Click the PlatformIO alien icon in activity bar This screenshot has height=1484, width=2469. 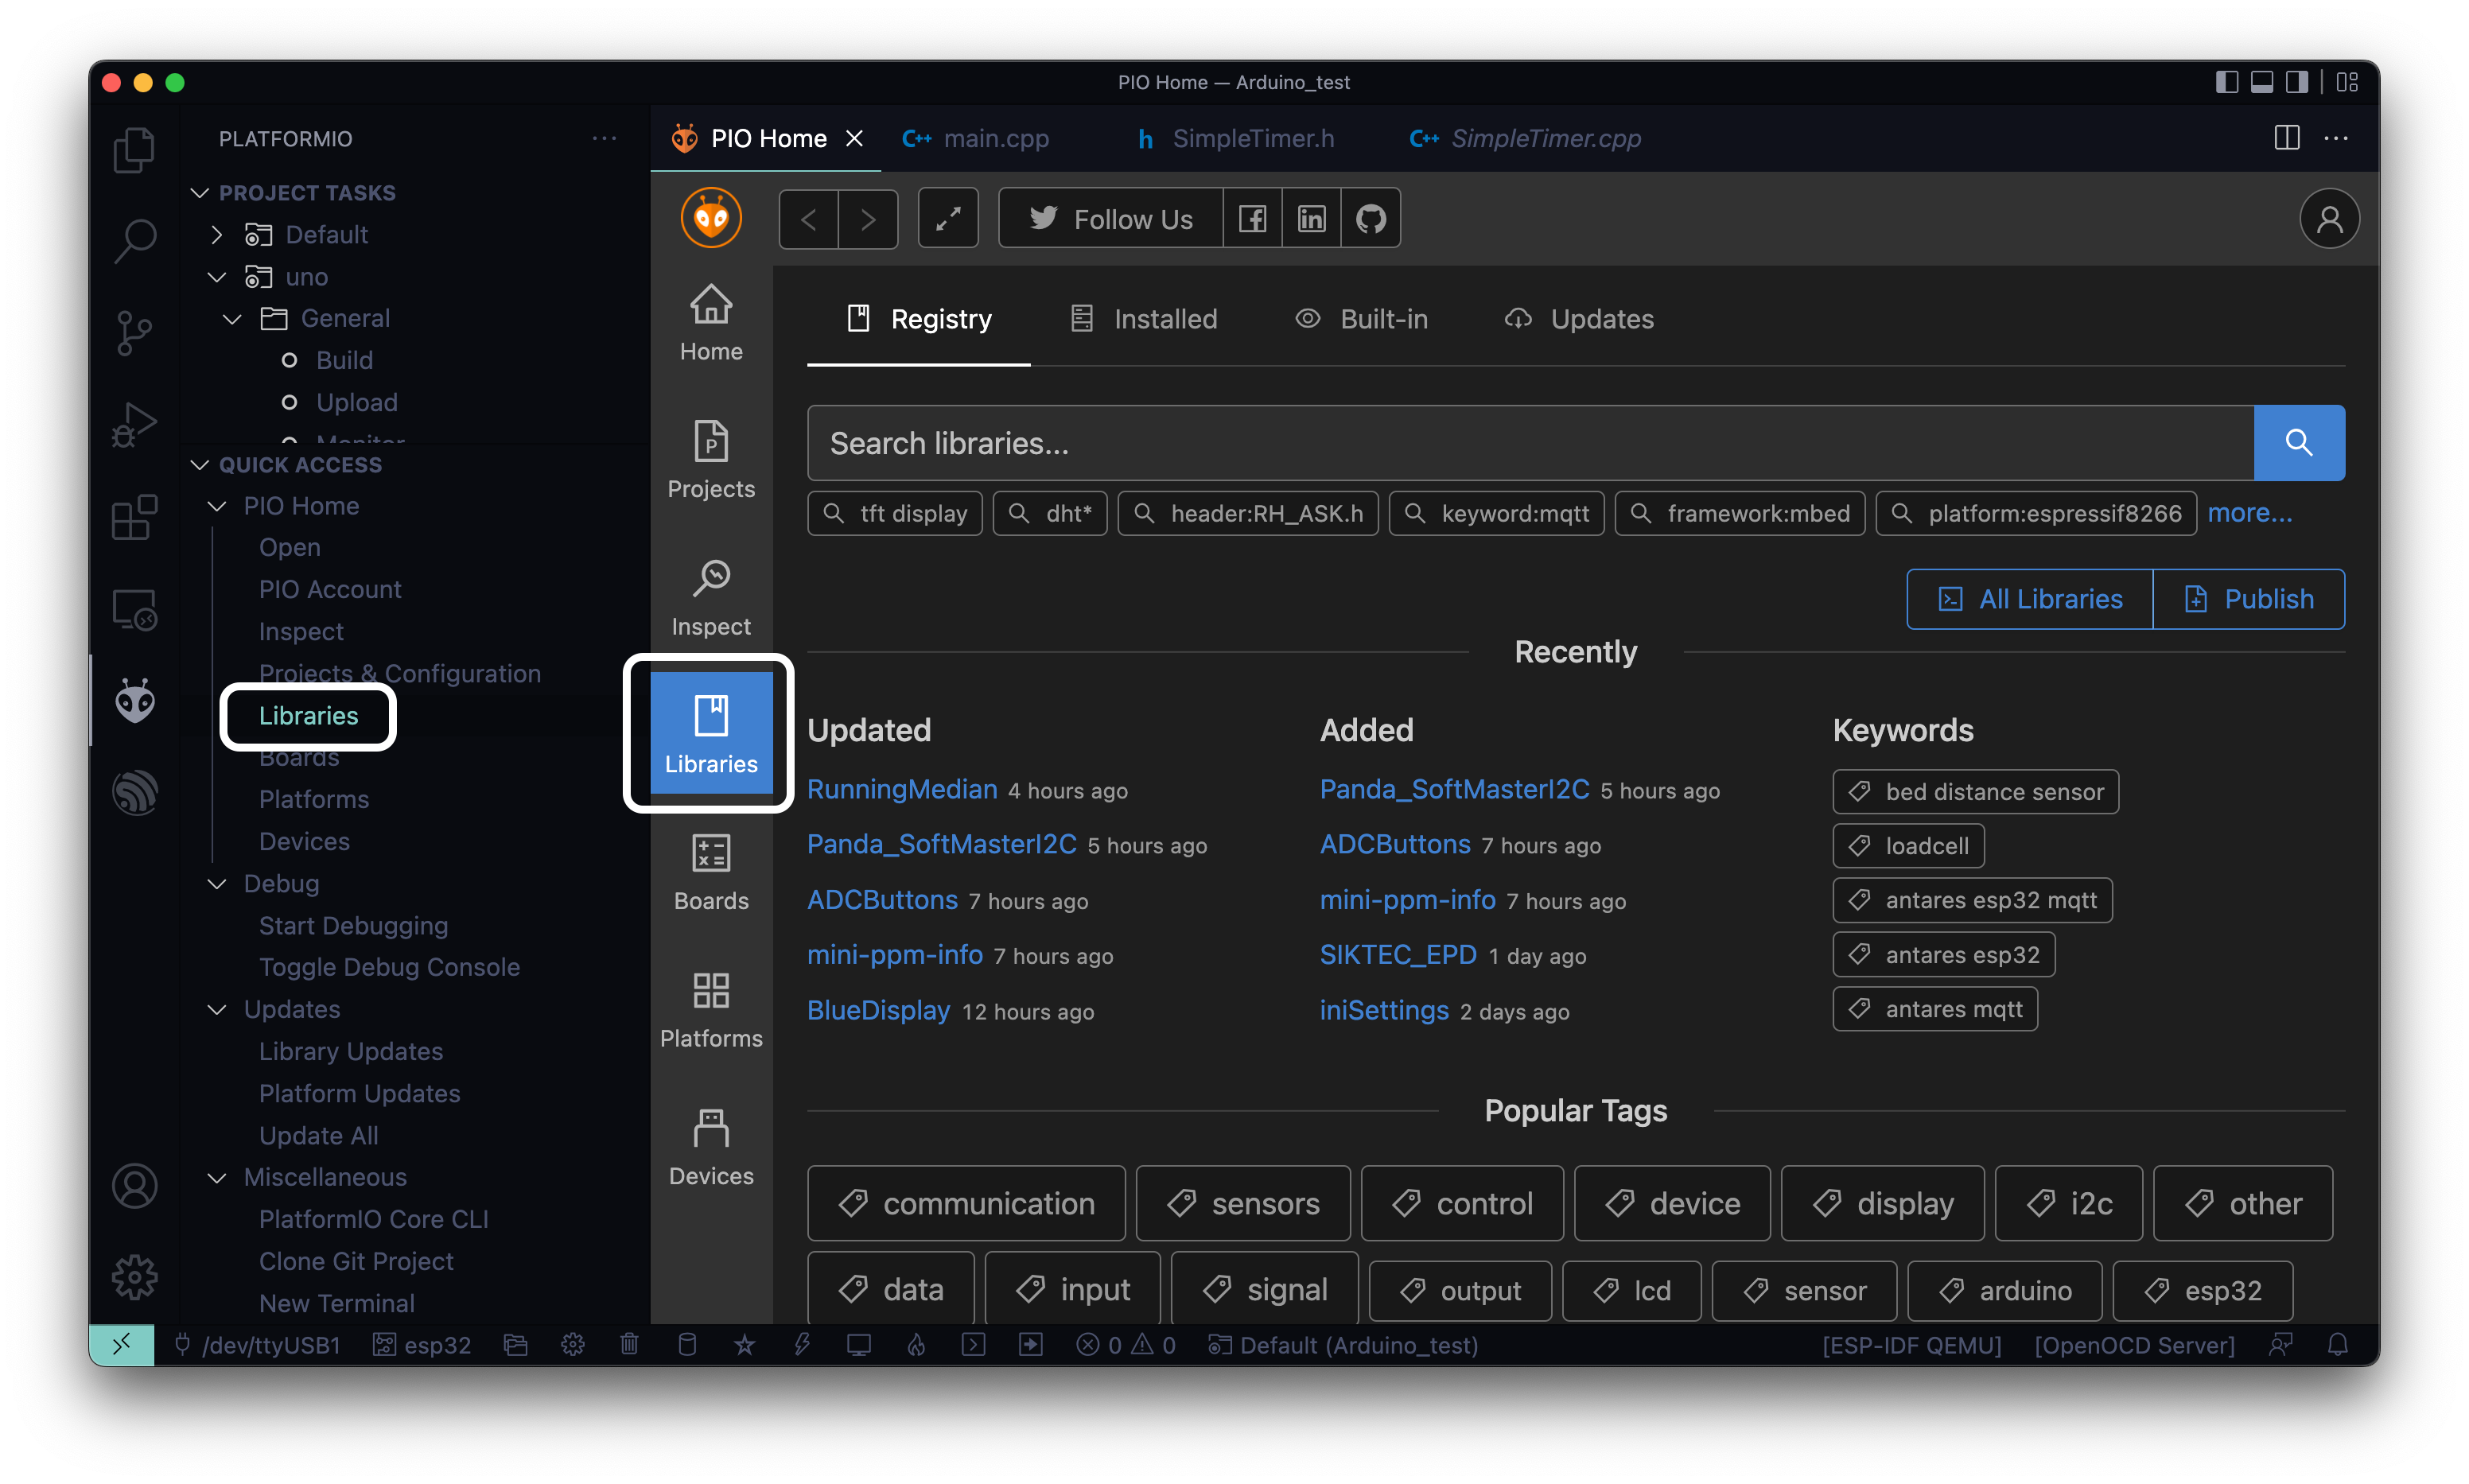click(134, 701)
